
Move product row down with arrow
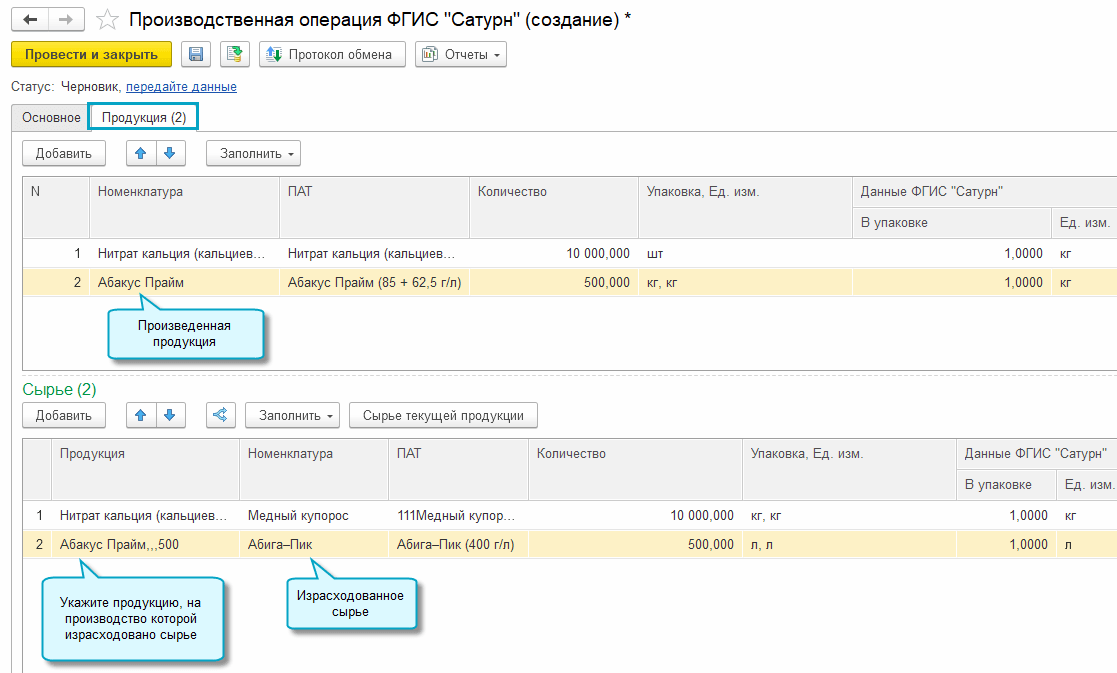(x=170, y=153)
